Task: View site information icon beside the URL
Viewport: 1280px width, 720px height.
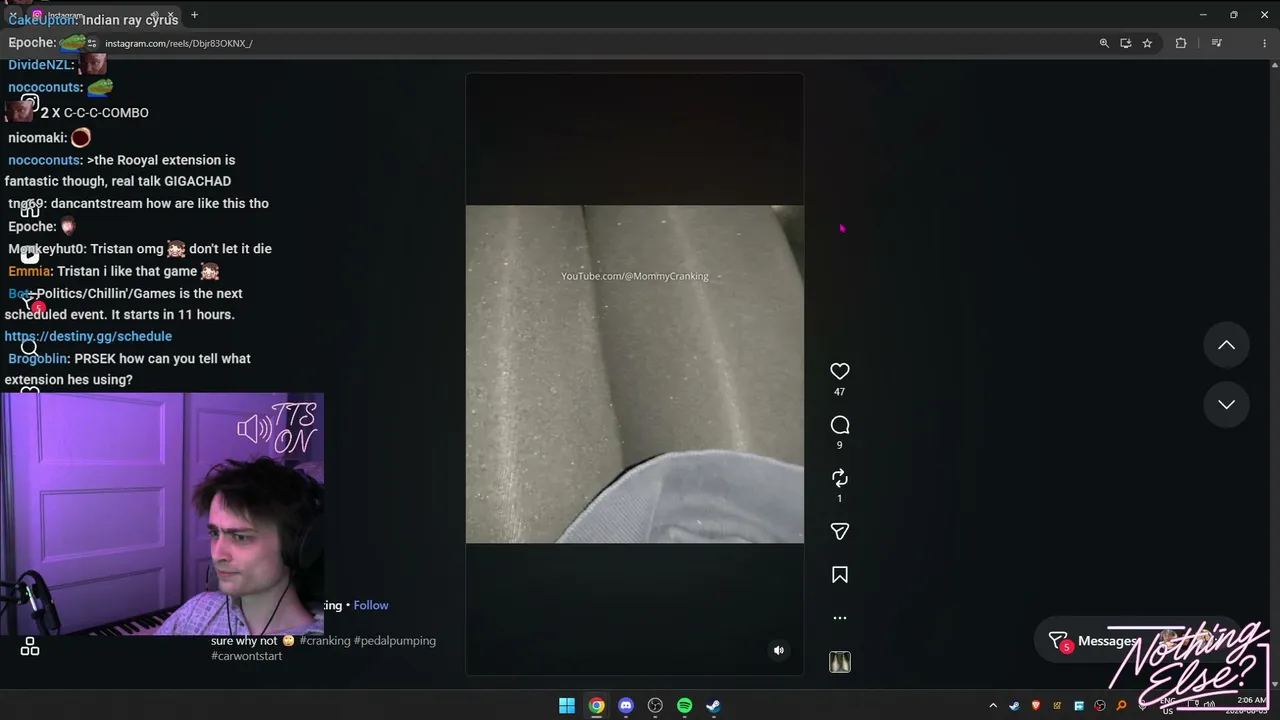Action: (92, 44)
